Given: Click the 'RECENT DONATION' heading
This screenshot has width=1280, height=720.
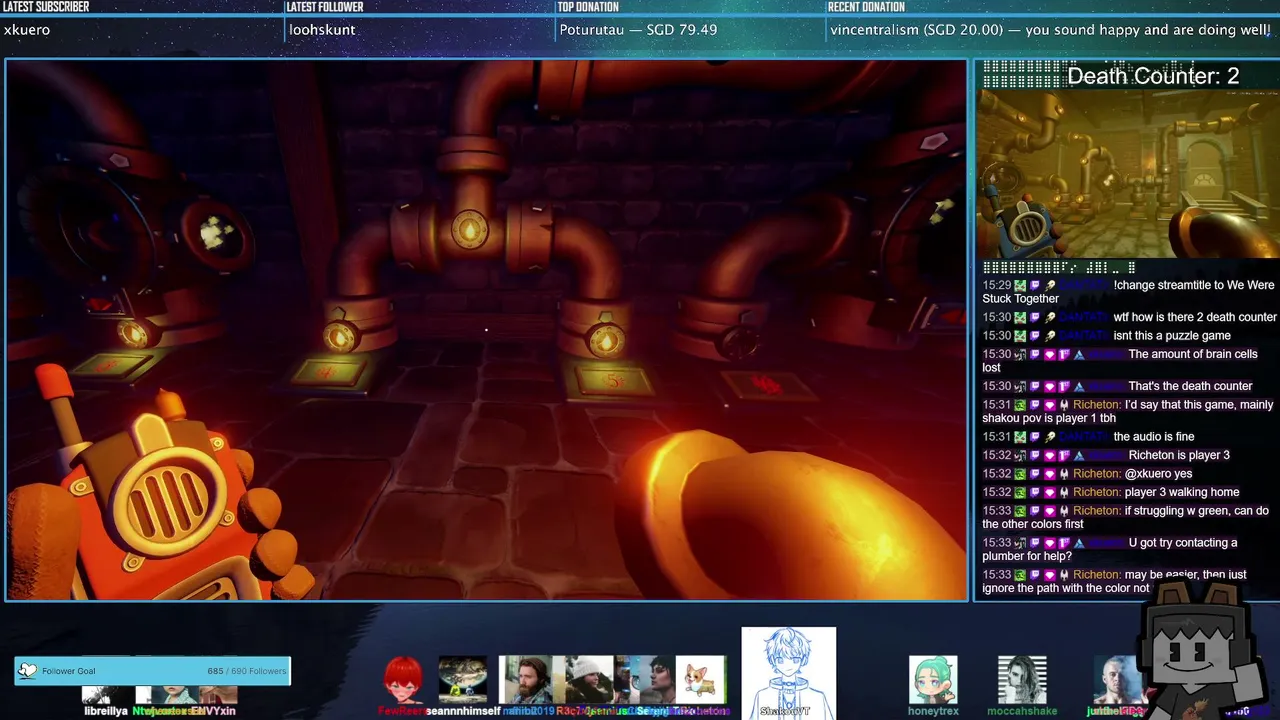Looking at the screenshot, I should [866, 7].
